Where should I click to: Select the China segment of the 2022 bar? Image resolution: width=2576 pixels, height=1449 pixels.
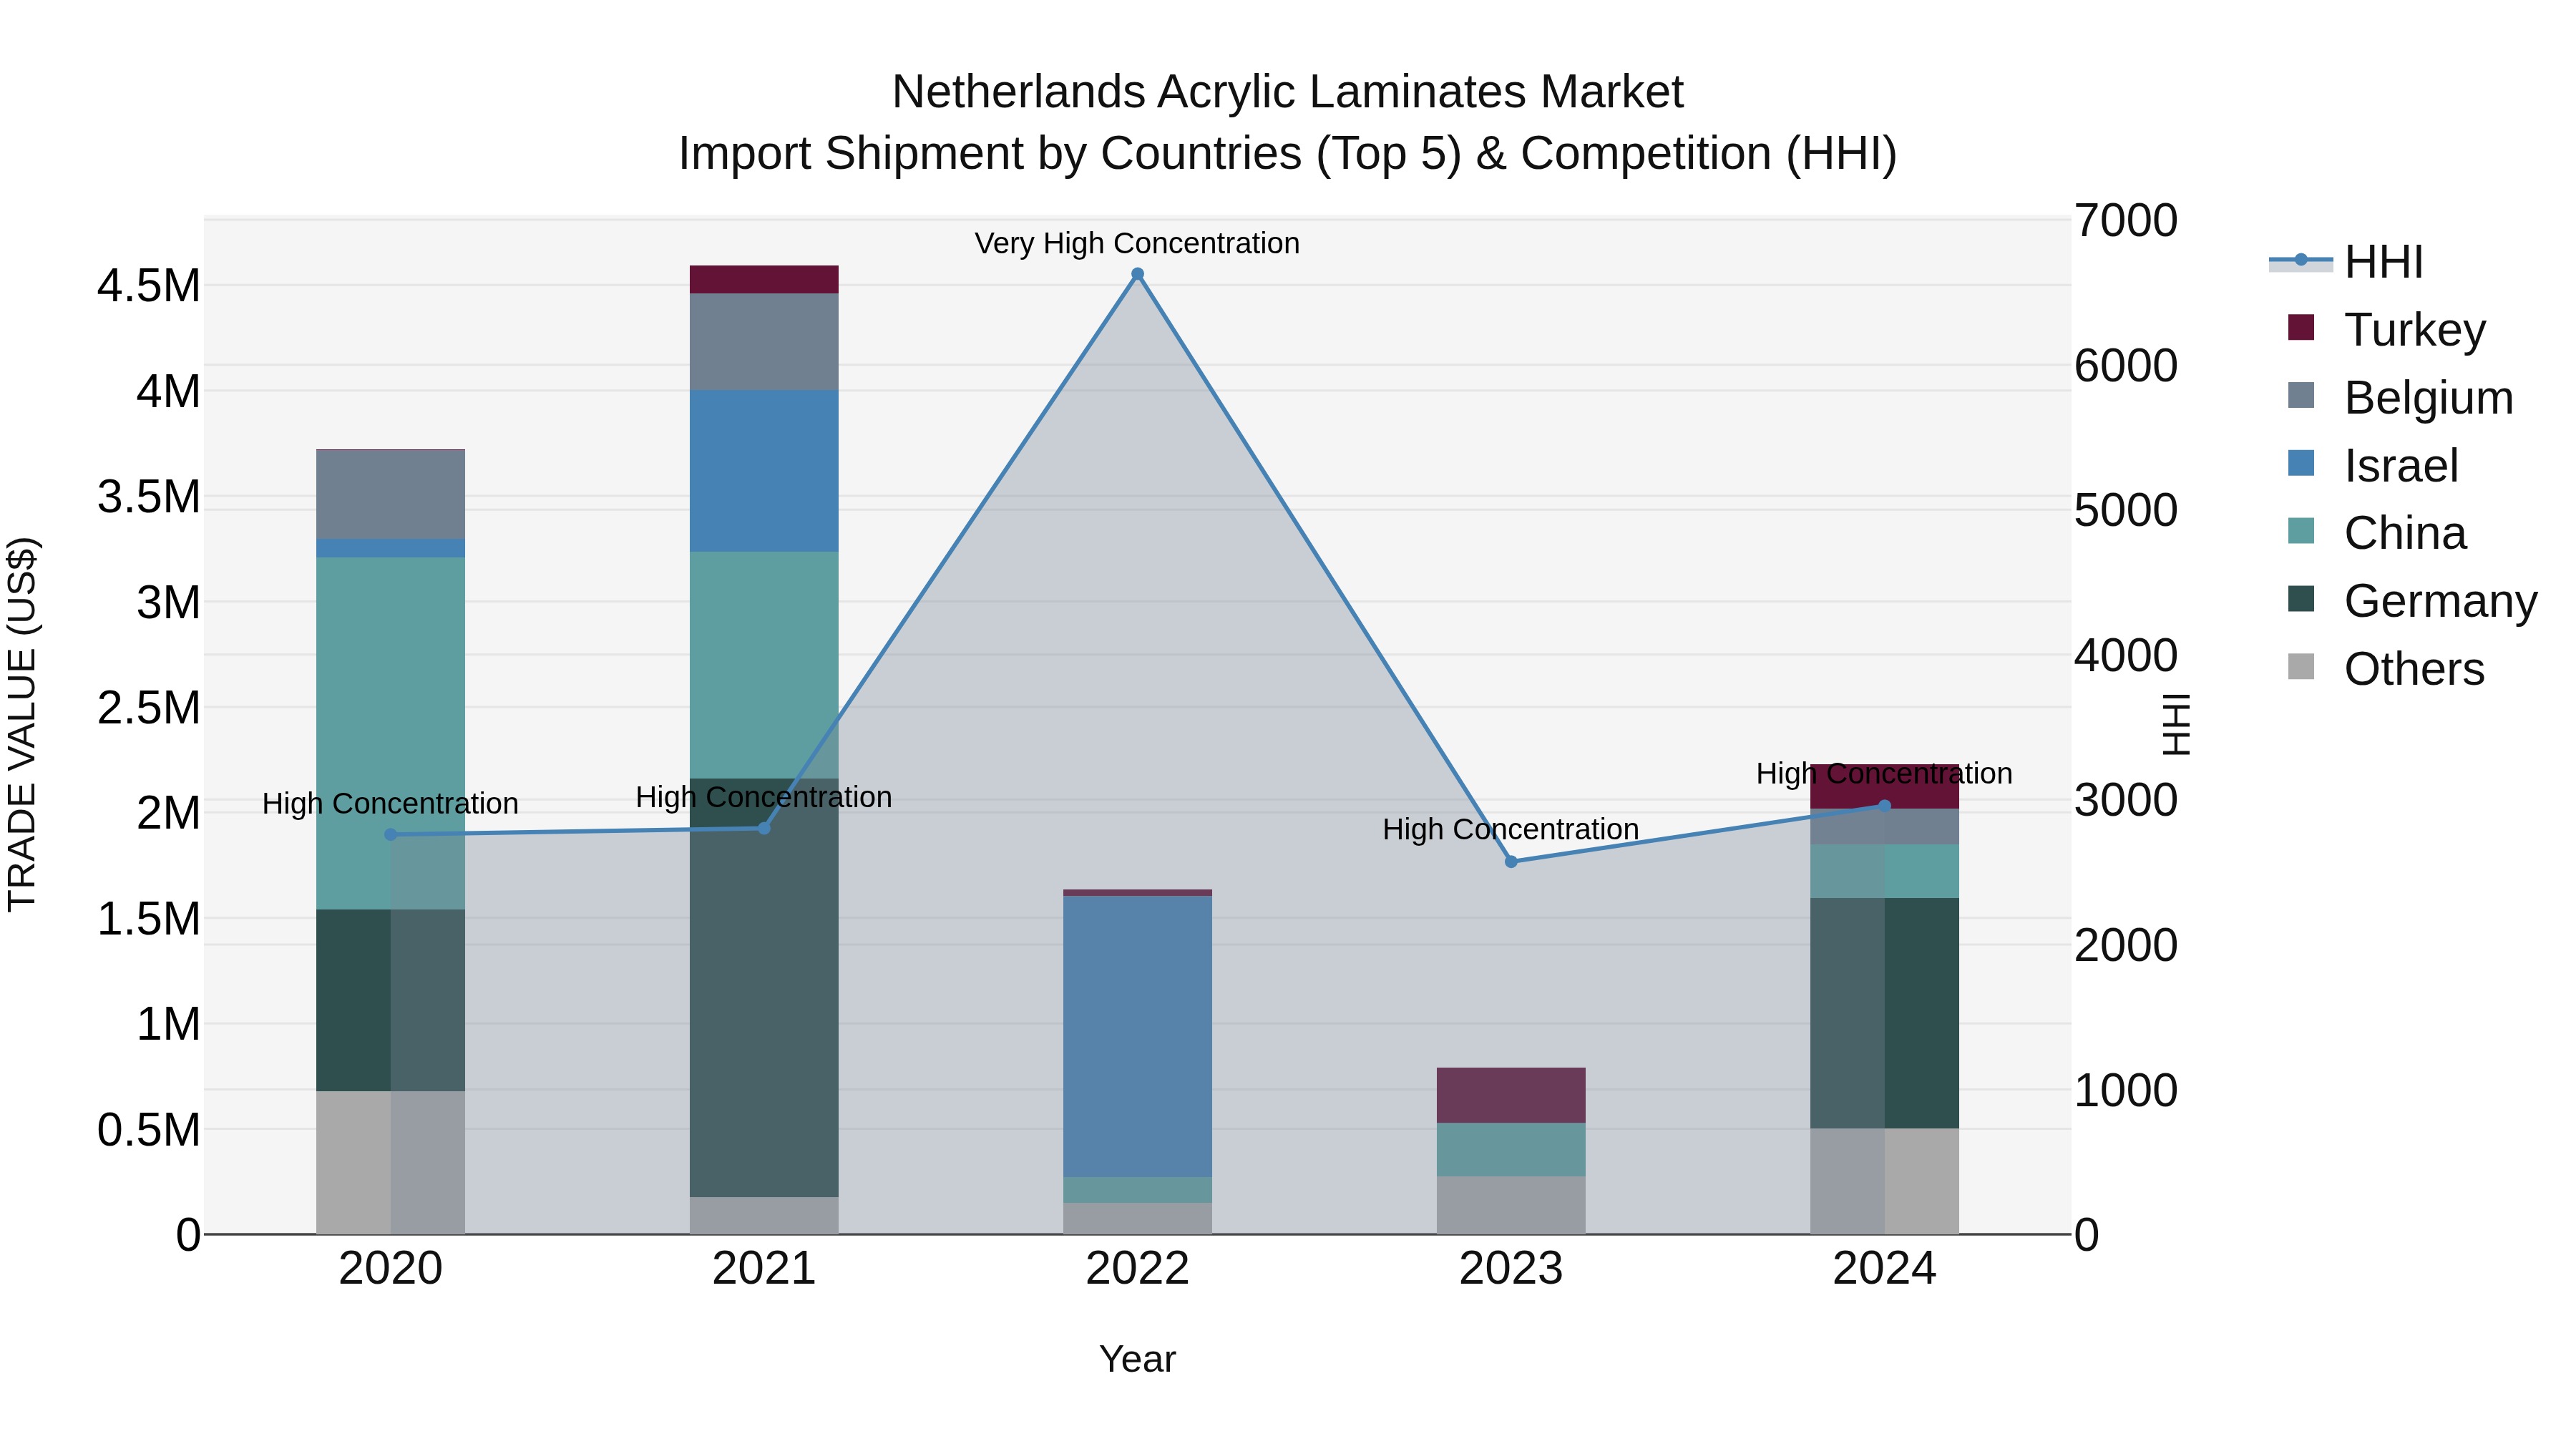[1137, 1190]
